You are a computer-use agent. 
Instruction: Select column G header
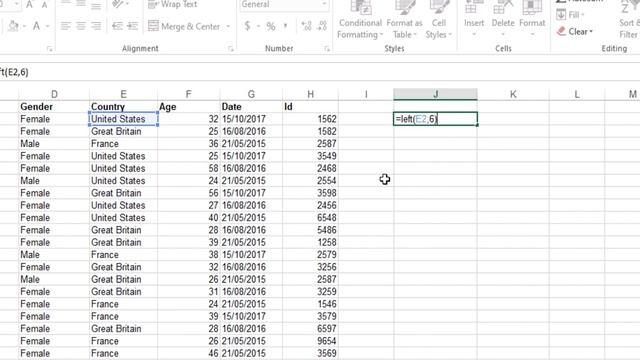(251, 94)
